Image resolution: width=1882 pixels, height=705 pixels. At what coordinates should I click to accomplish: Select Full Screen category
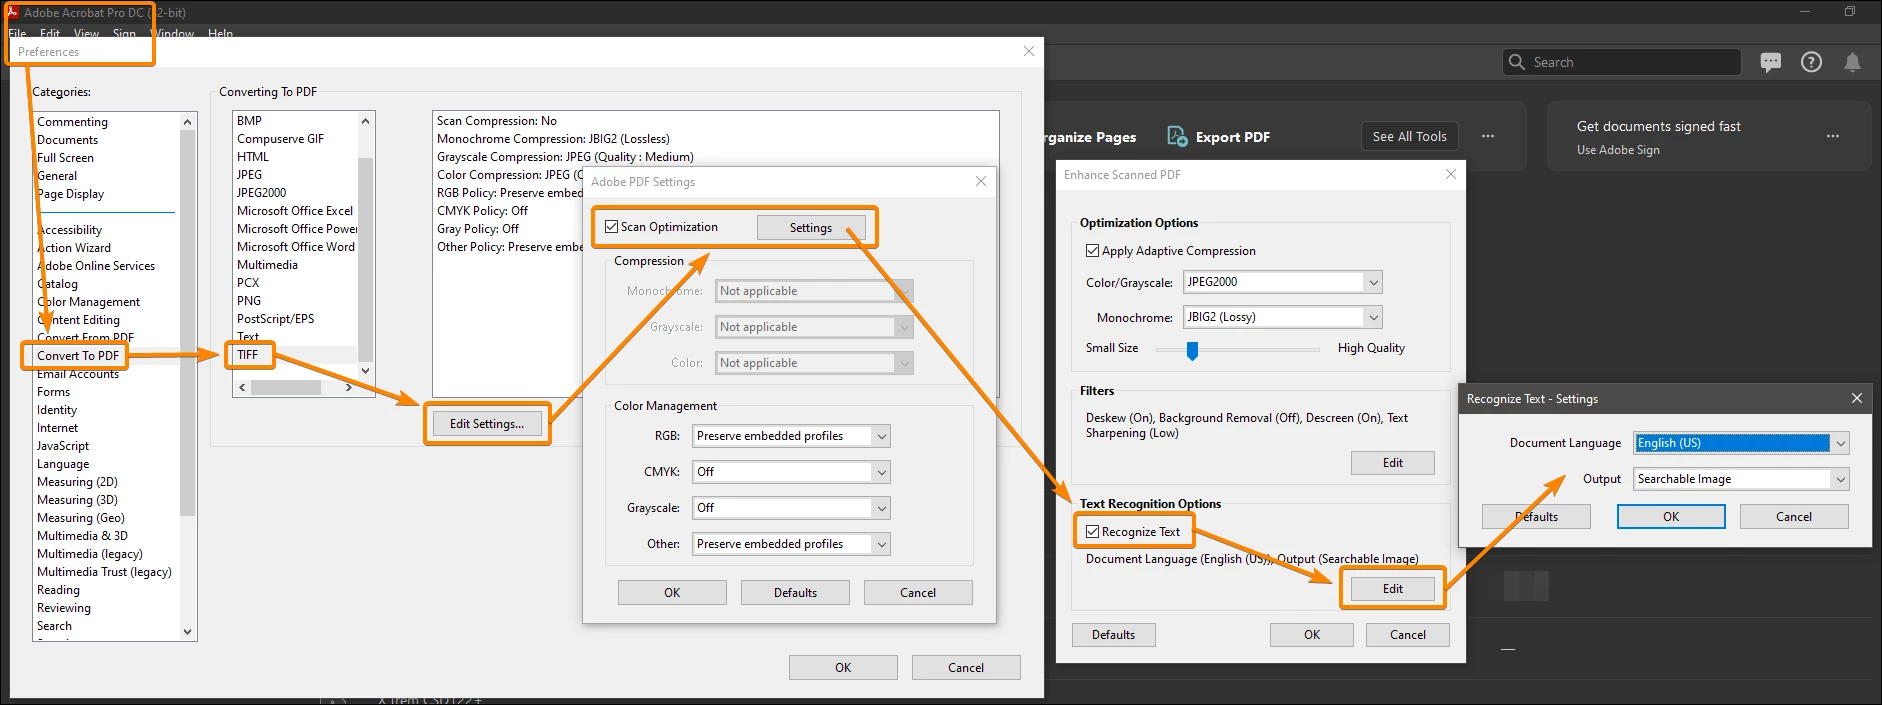(65, 158)
